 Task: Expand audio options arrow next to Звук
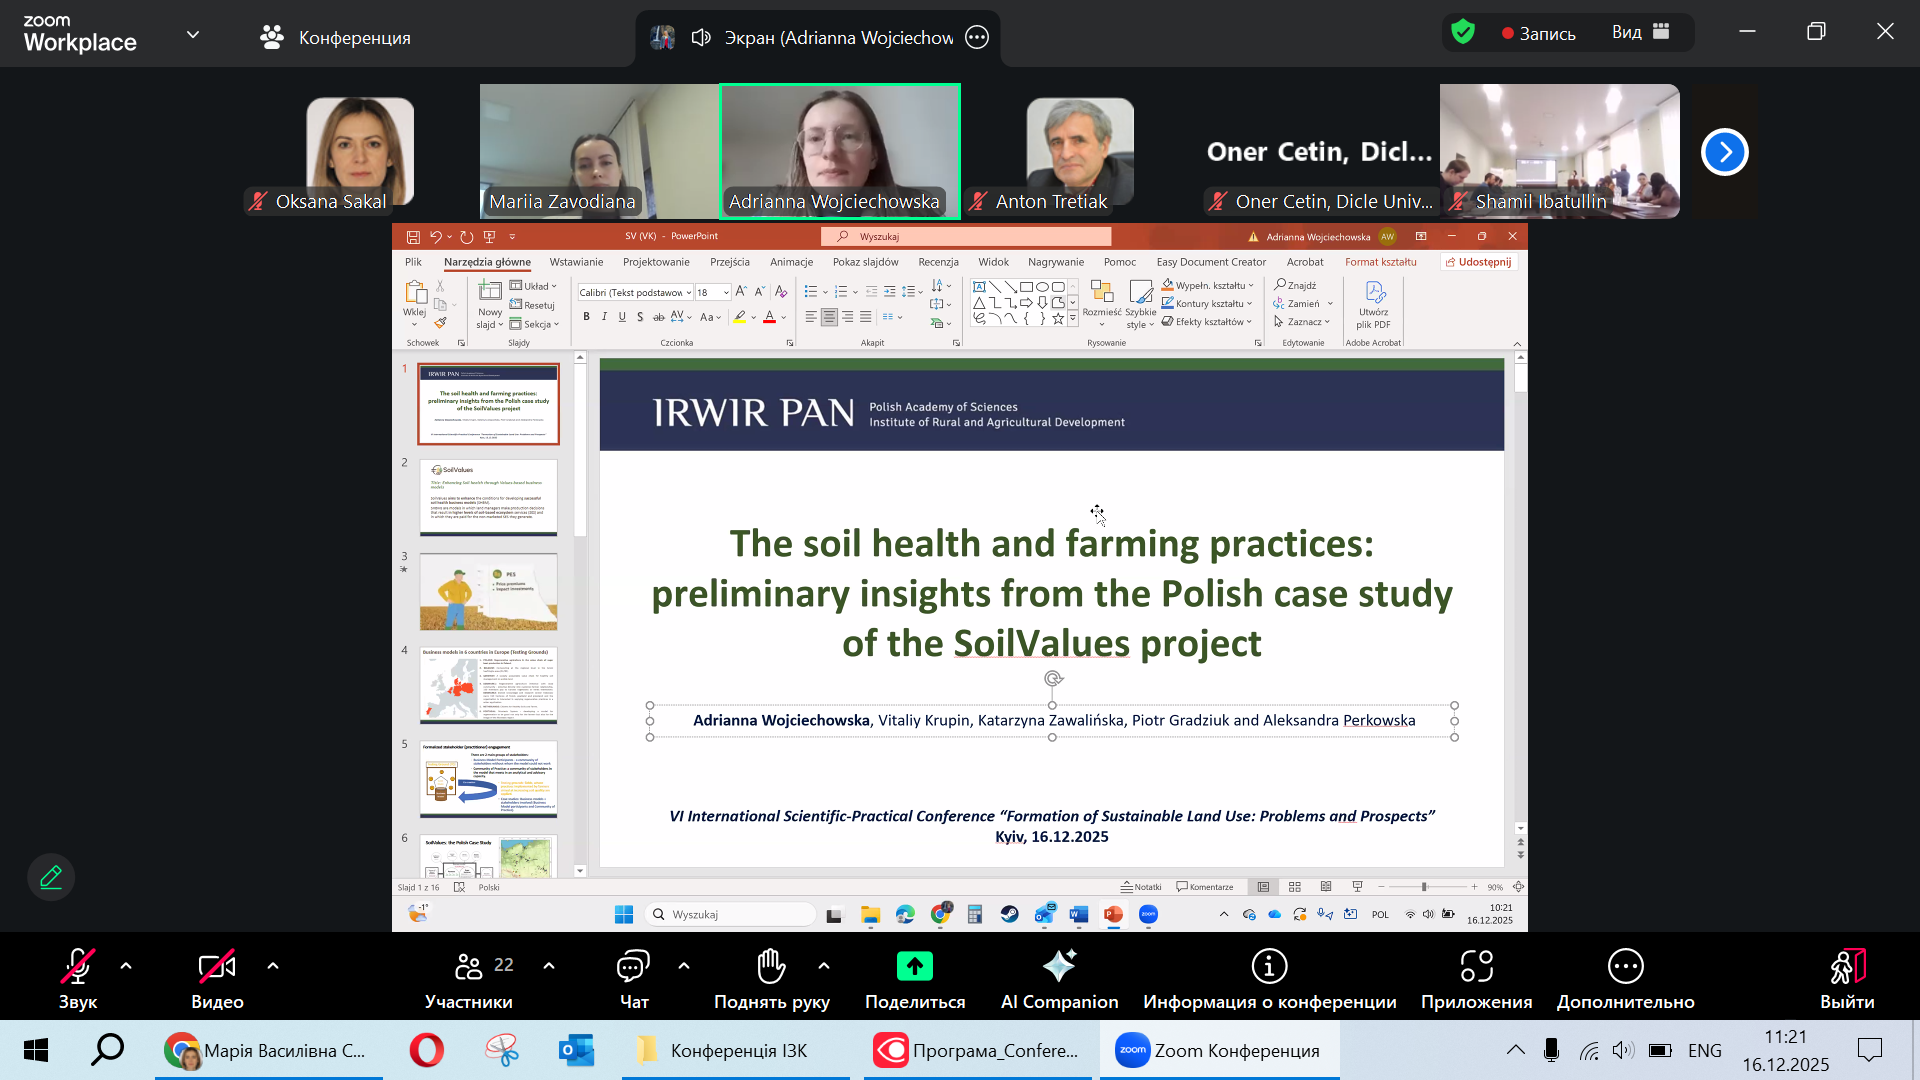[x=126, y=966]
